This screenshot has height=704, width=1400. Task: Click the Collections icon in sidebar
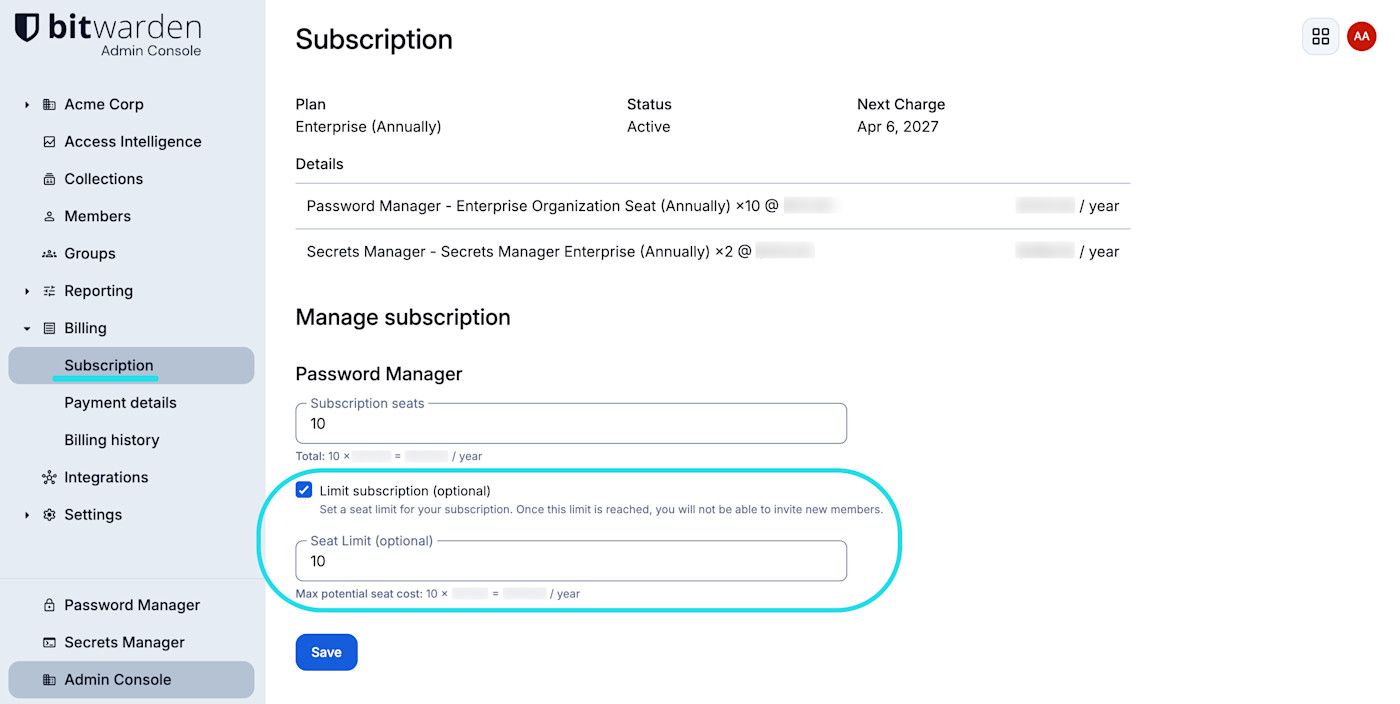pyautogui.click(x=49, y=179)
